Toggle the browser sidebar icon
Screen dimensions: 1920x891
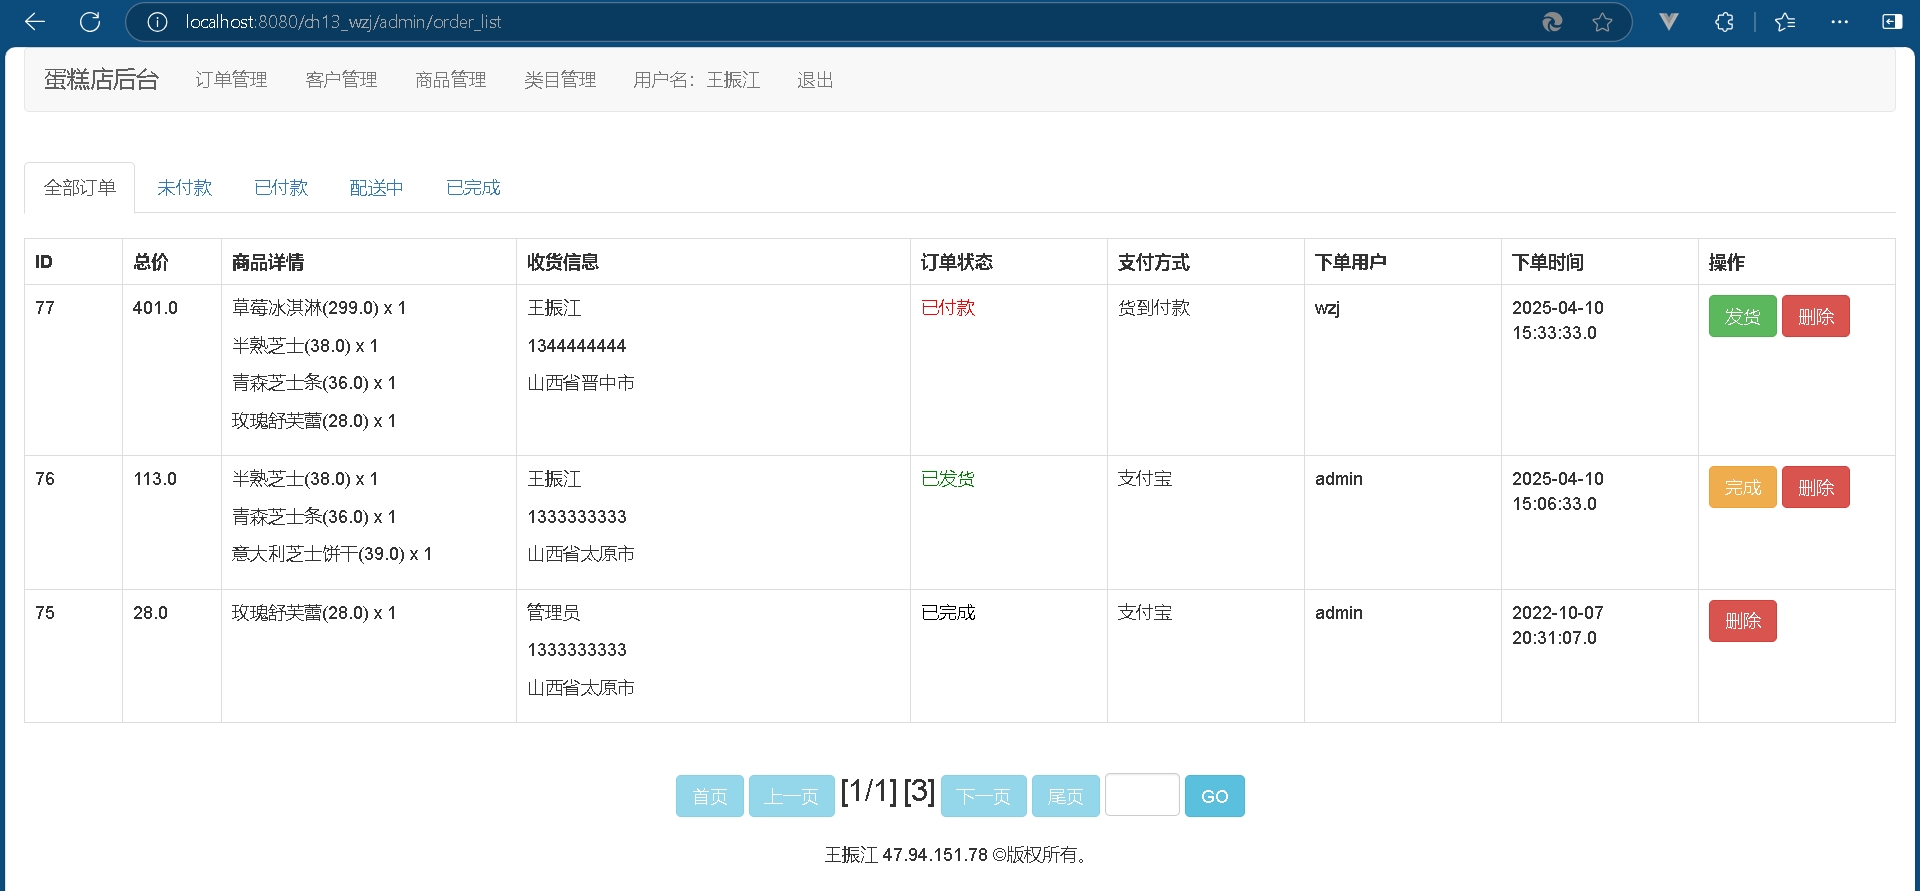point(1892,22)
